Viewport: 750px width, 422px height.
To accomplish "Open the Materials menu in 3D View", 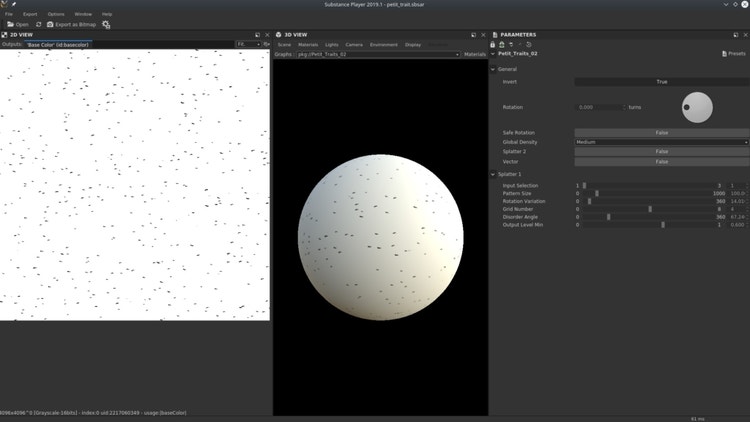I will coord(308,45).
